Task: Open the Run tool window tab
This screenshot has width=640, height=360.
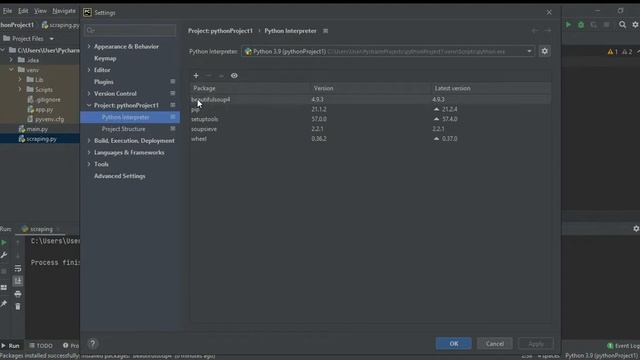Action: (x=10, y=346)
